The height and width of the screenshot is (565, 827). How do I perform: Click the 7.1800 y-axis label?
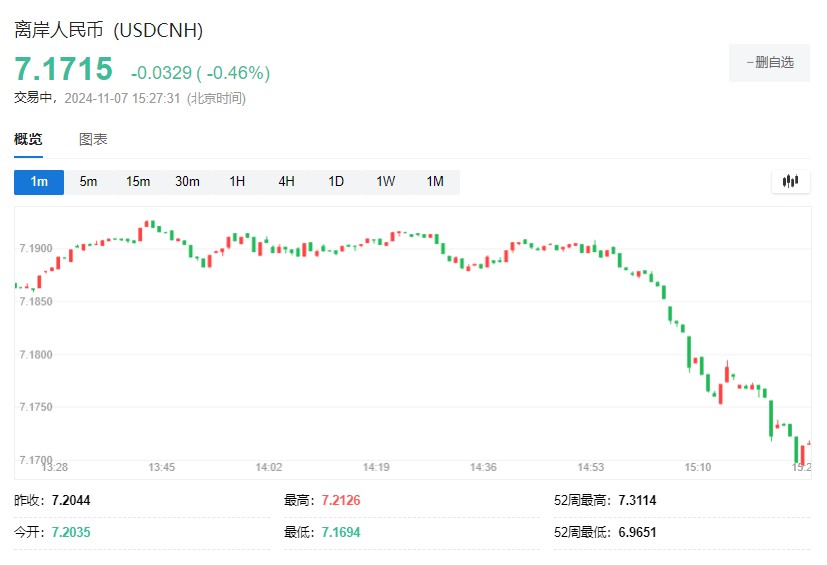36,355
